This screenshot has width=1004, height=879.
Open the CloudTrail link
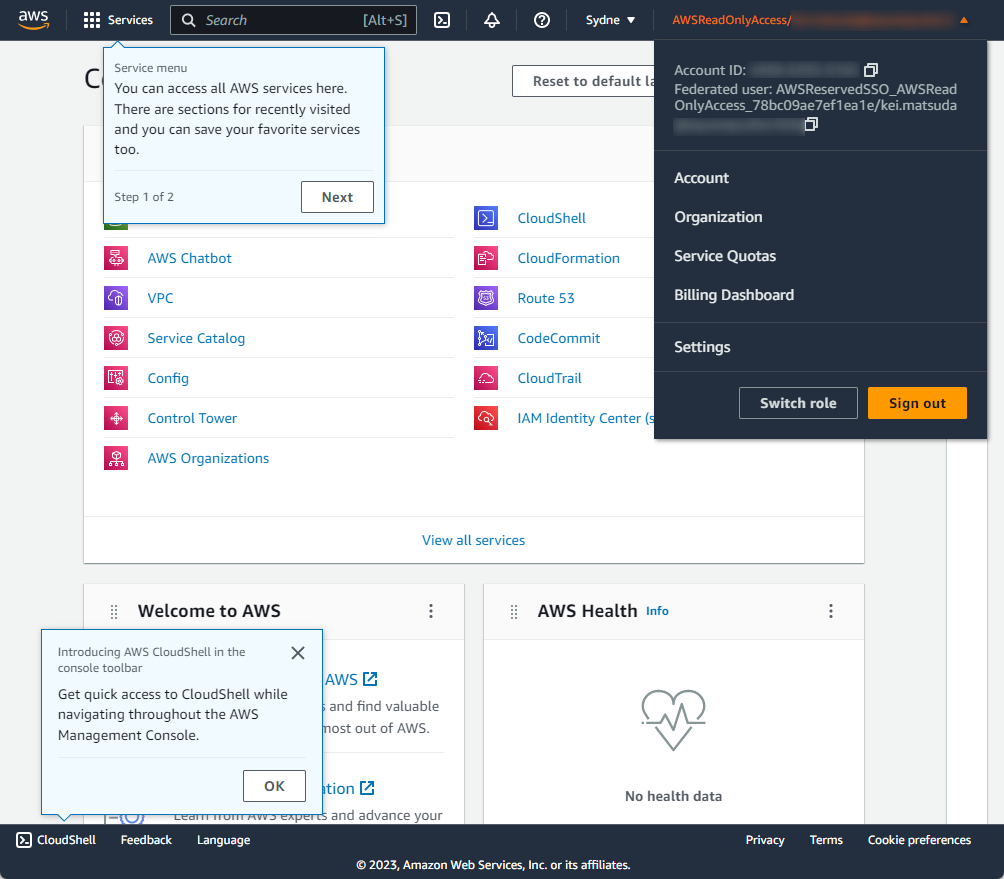click(x=549, y=378)
